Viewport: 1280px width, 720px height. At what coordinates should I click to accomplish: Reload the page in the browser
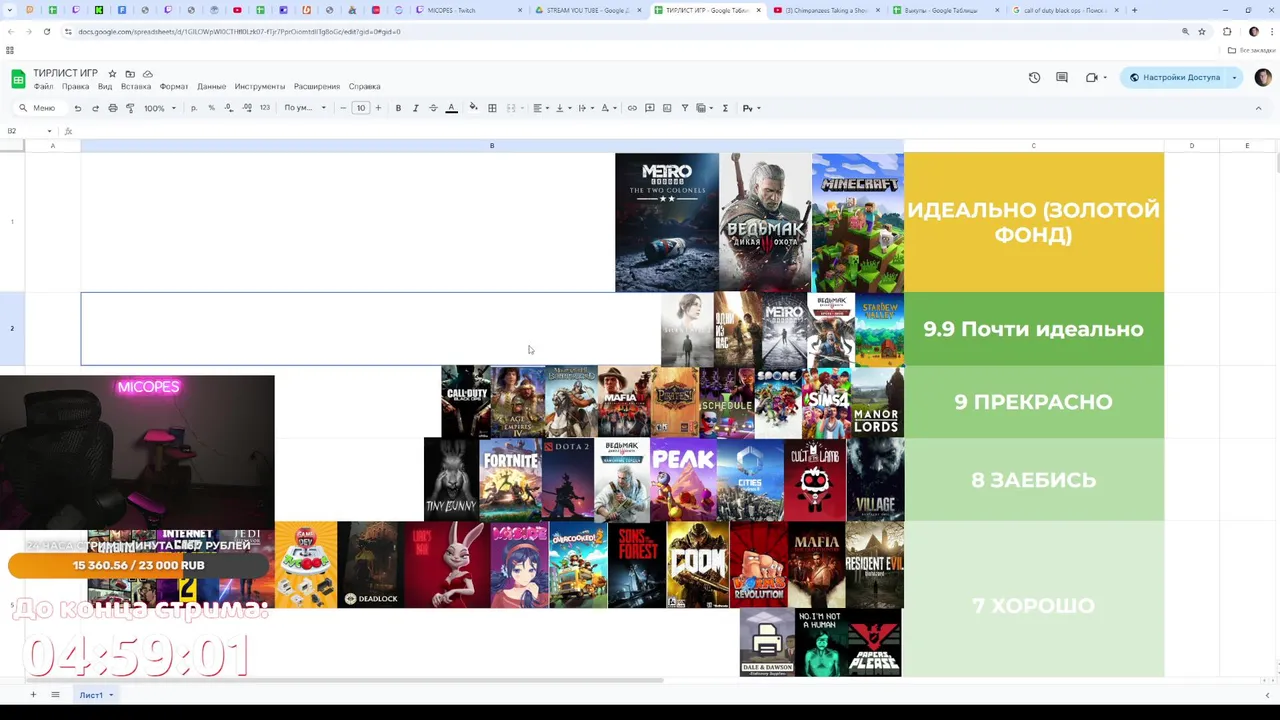47,31
